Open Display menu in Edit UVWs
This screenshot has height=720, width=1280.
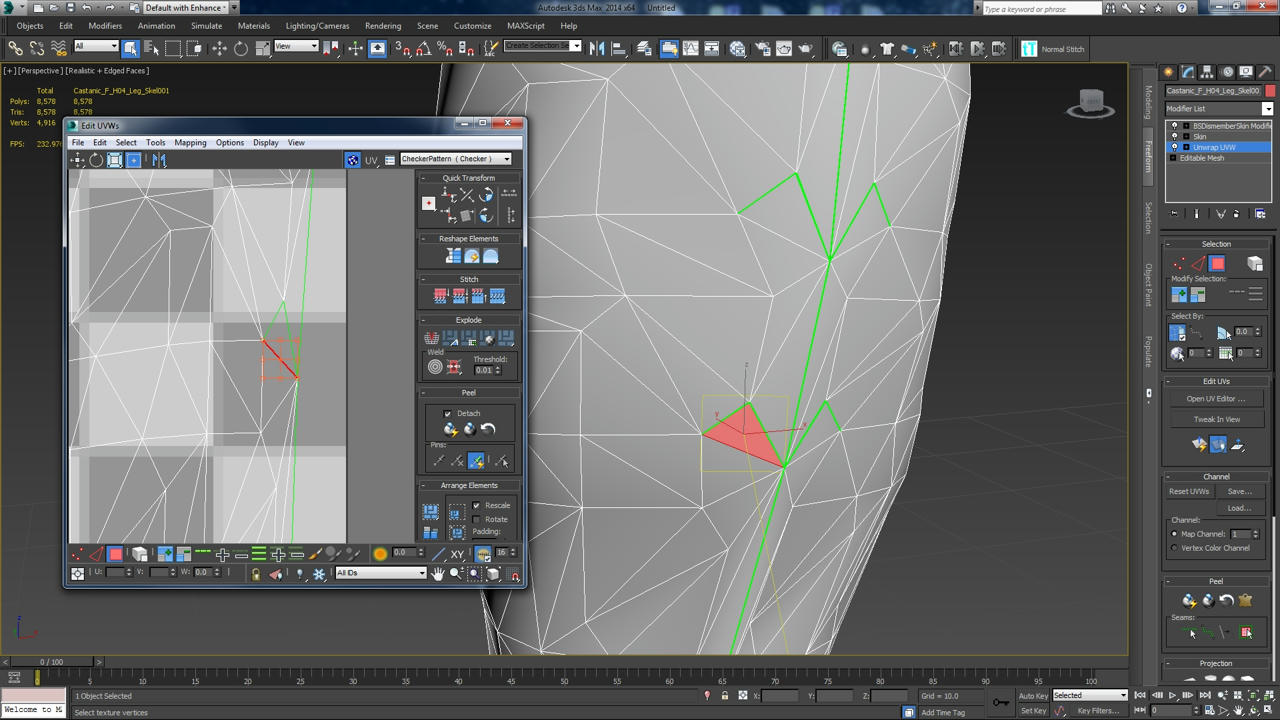265,142
